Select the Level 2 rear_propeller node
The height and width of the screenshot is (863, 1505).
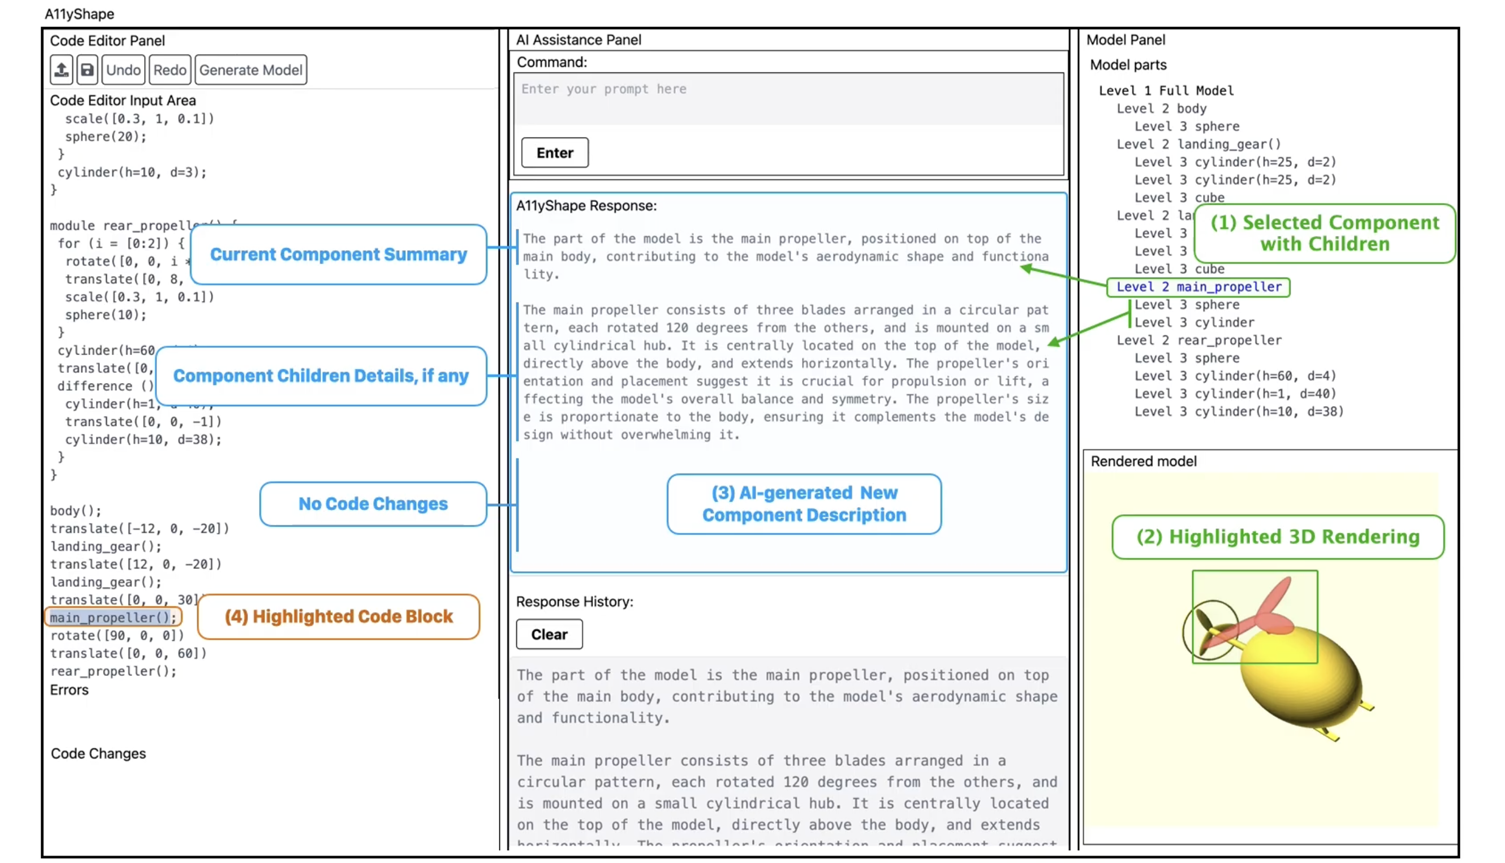(1198, 340)
